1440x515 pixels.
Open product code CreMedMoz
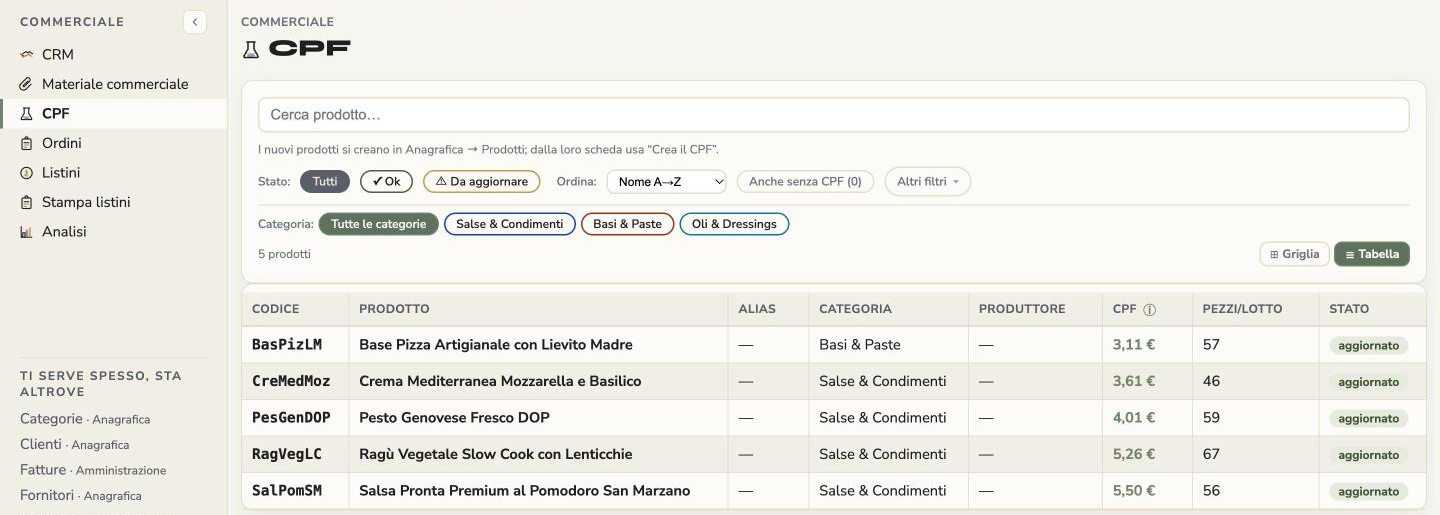[x=291, y=381]
